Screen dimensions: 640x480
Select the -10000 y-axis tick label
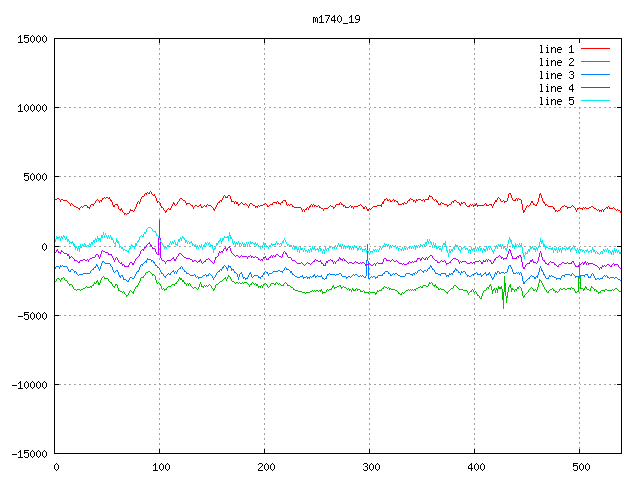(28, 385)
